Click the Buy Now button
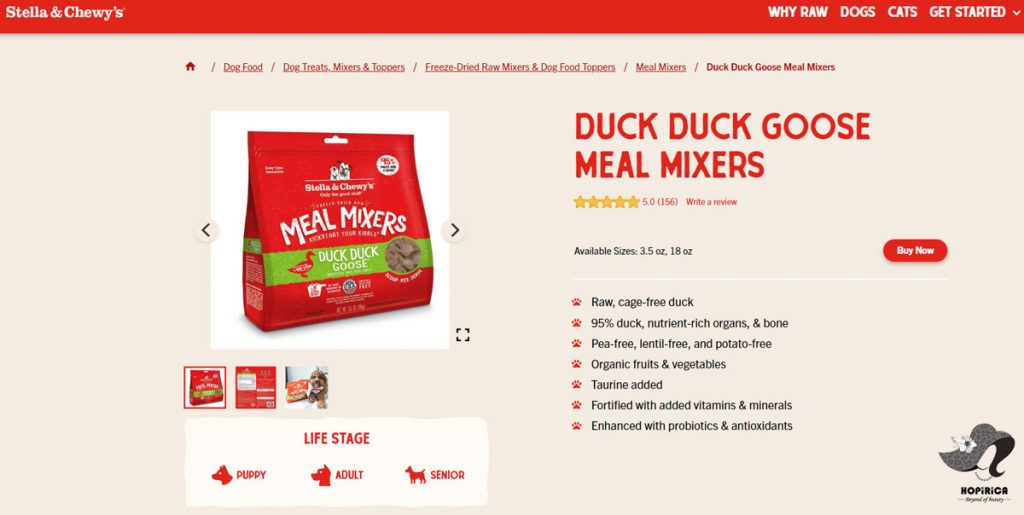 [x=915, y=251]
